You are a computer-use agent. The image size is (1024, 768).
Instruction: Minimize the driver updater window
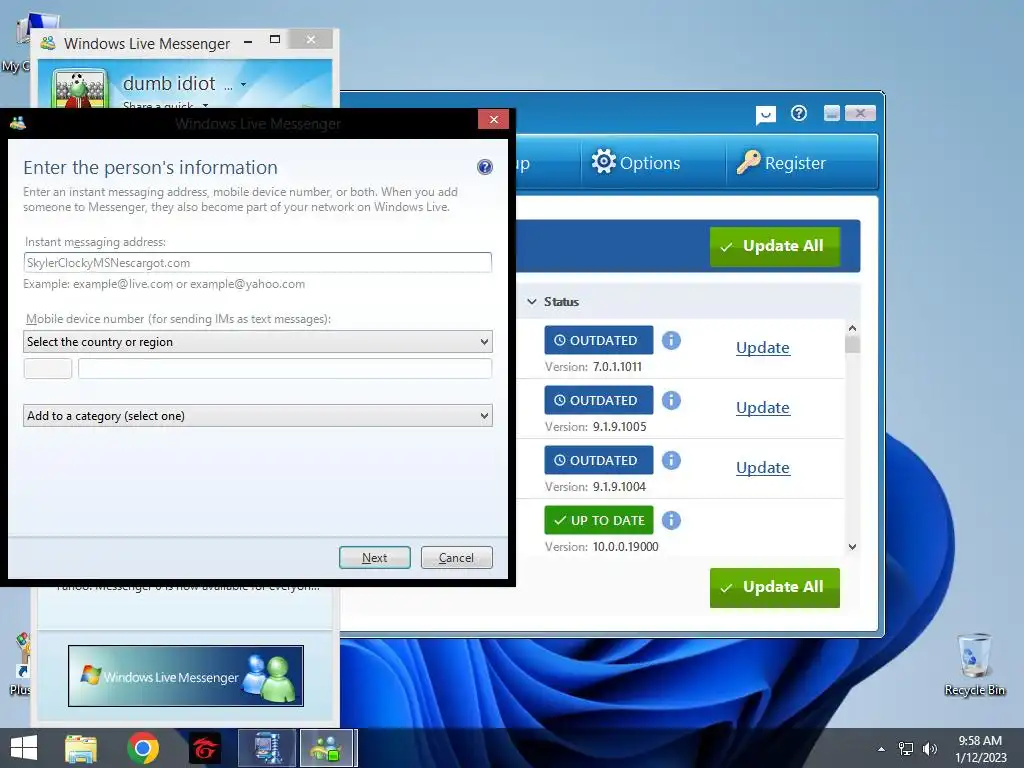[831, 114]
